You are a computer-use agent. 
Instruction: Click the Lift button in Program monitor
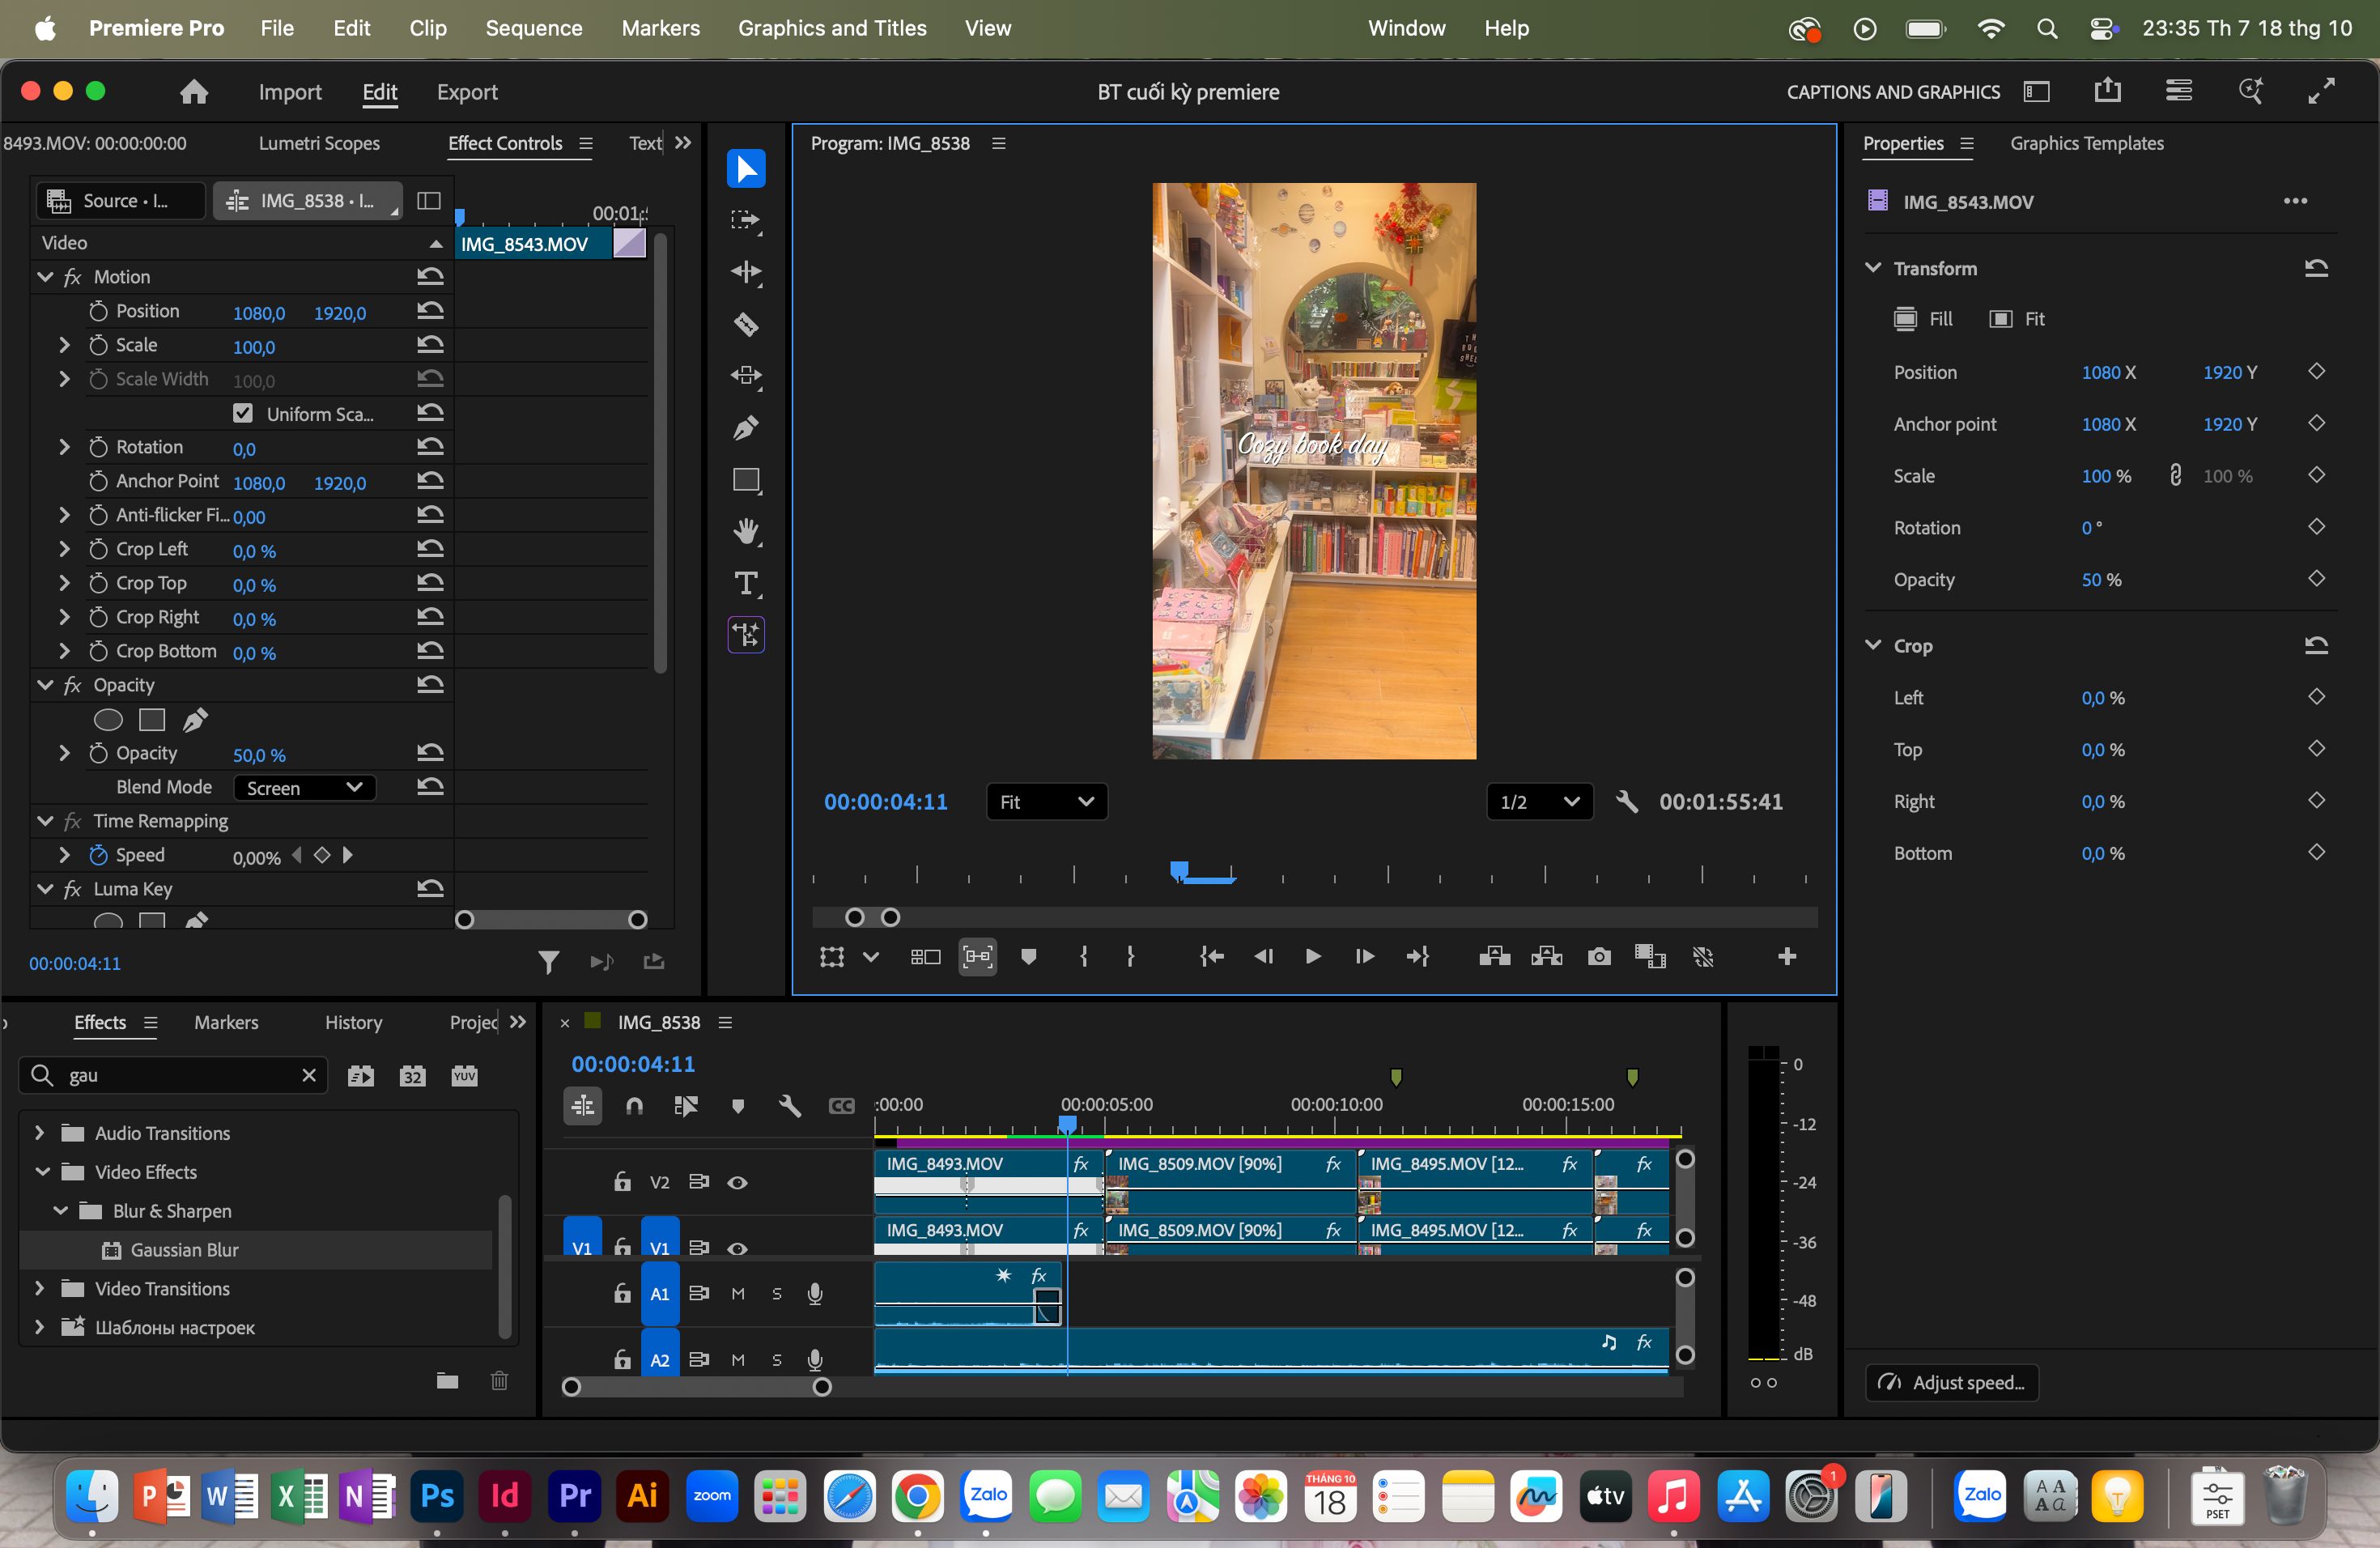pos(1494,957)
